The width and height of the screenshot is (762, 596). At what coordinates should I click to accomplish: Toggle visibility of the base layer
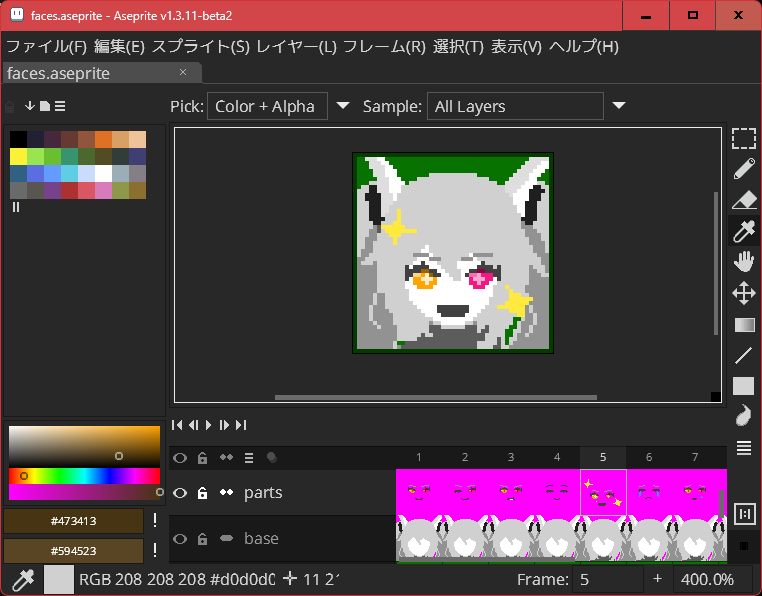point(180,539)
